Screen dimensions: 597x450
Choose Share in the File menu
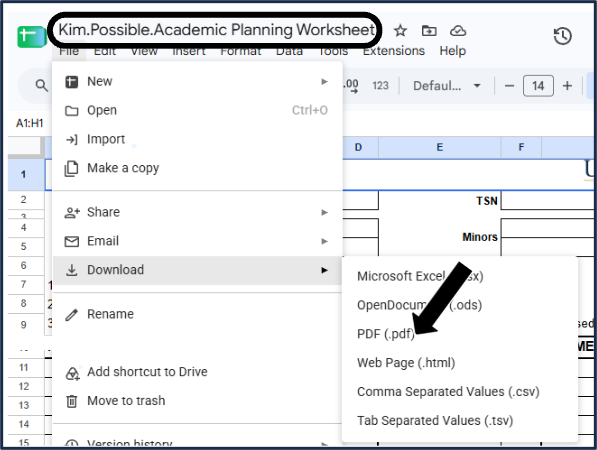pos(197,212)
